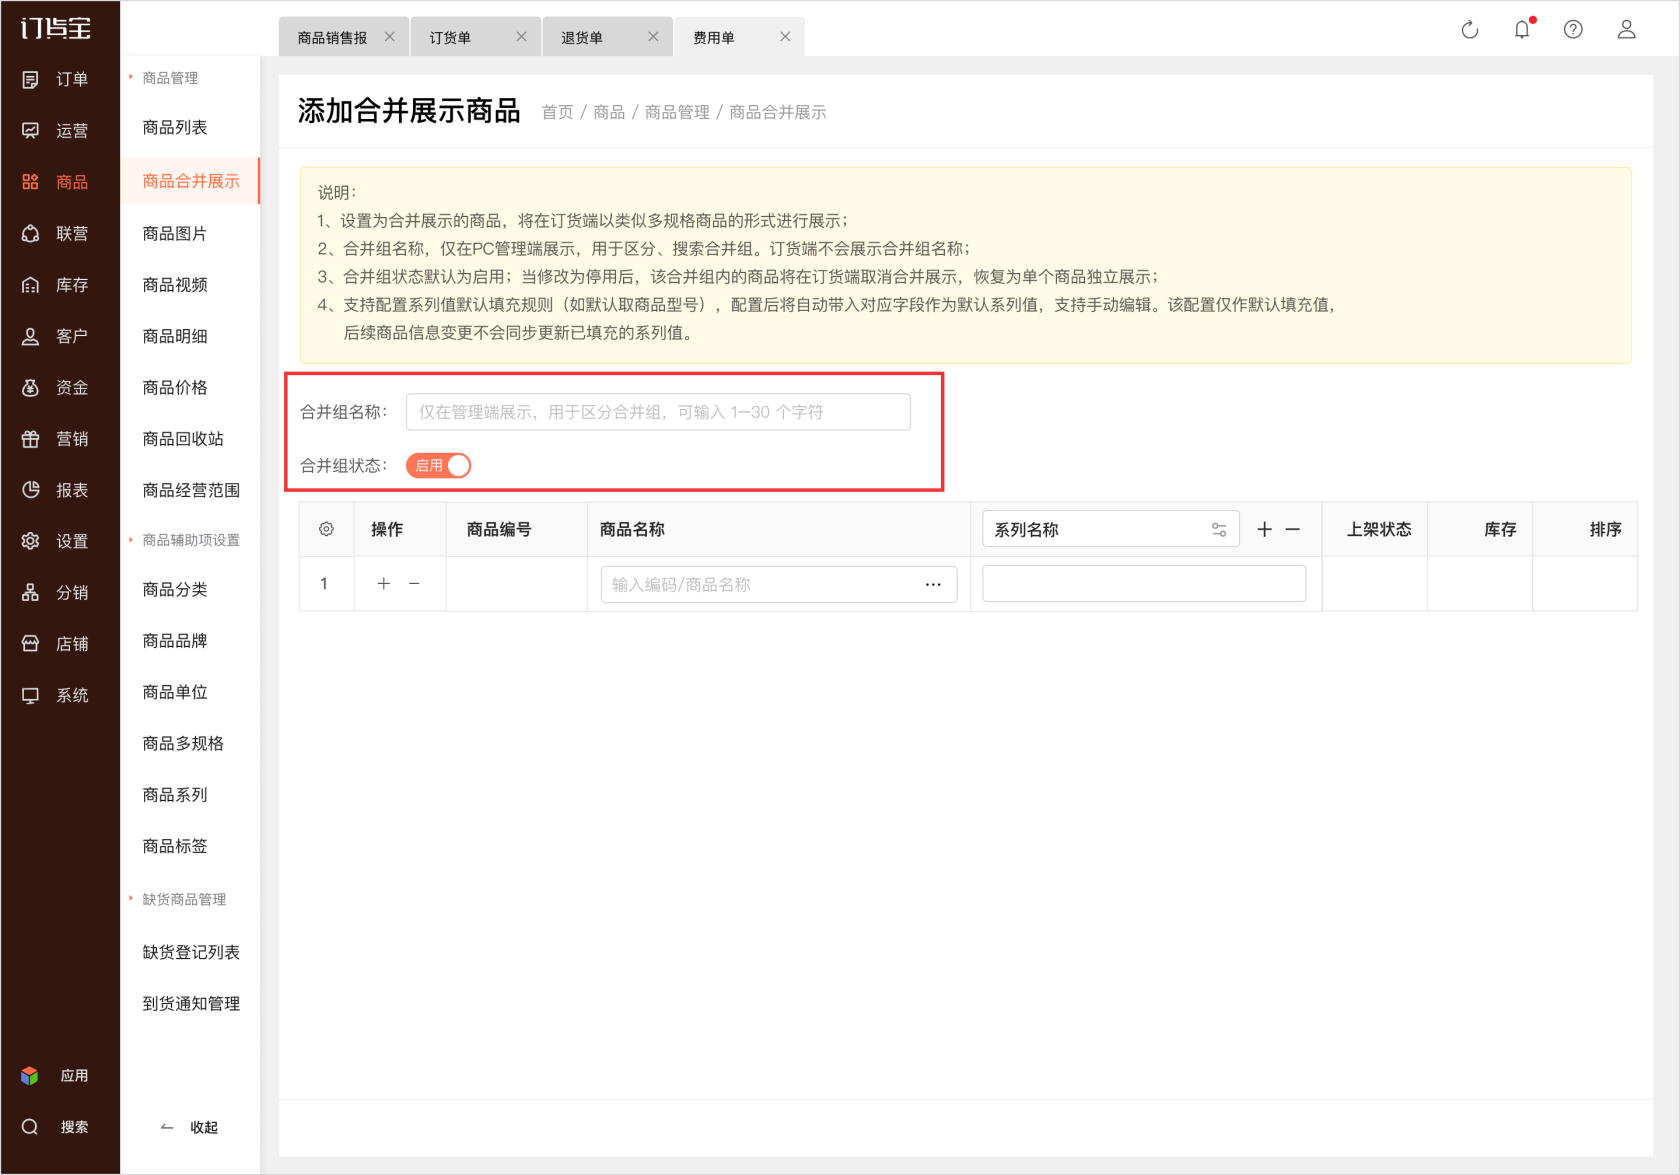Open 商品标签 in the submenu

(175, 846)
